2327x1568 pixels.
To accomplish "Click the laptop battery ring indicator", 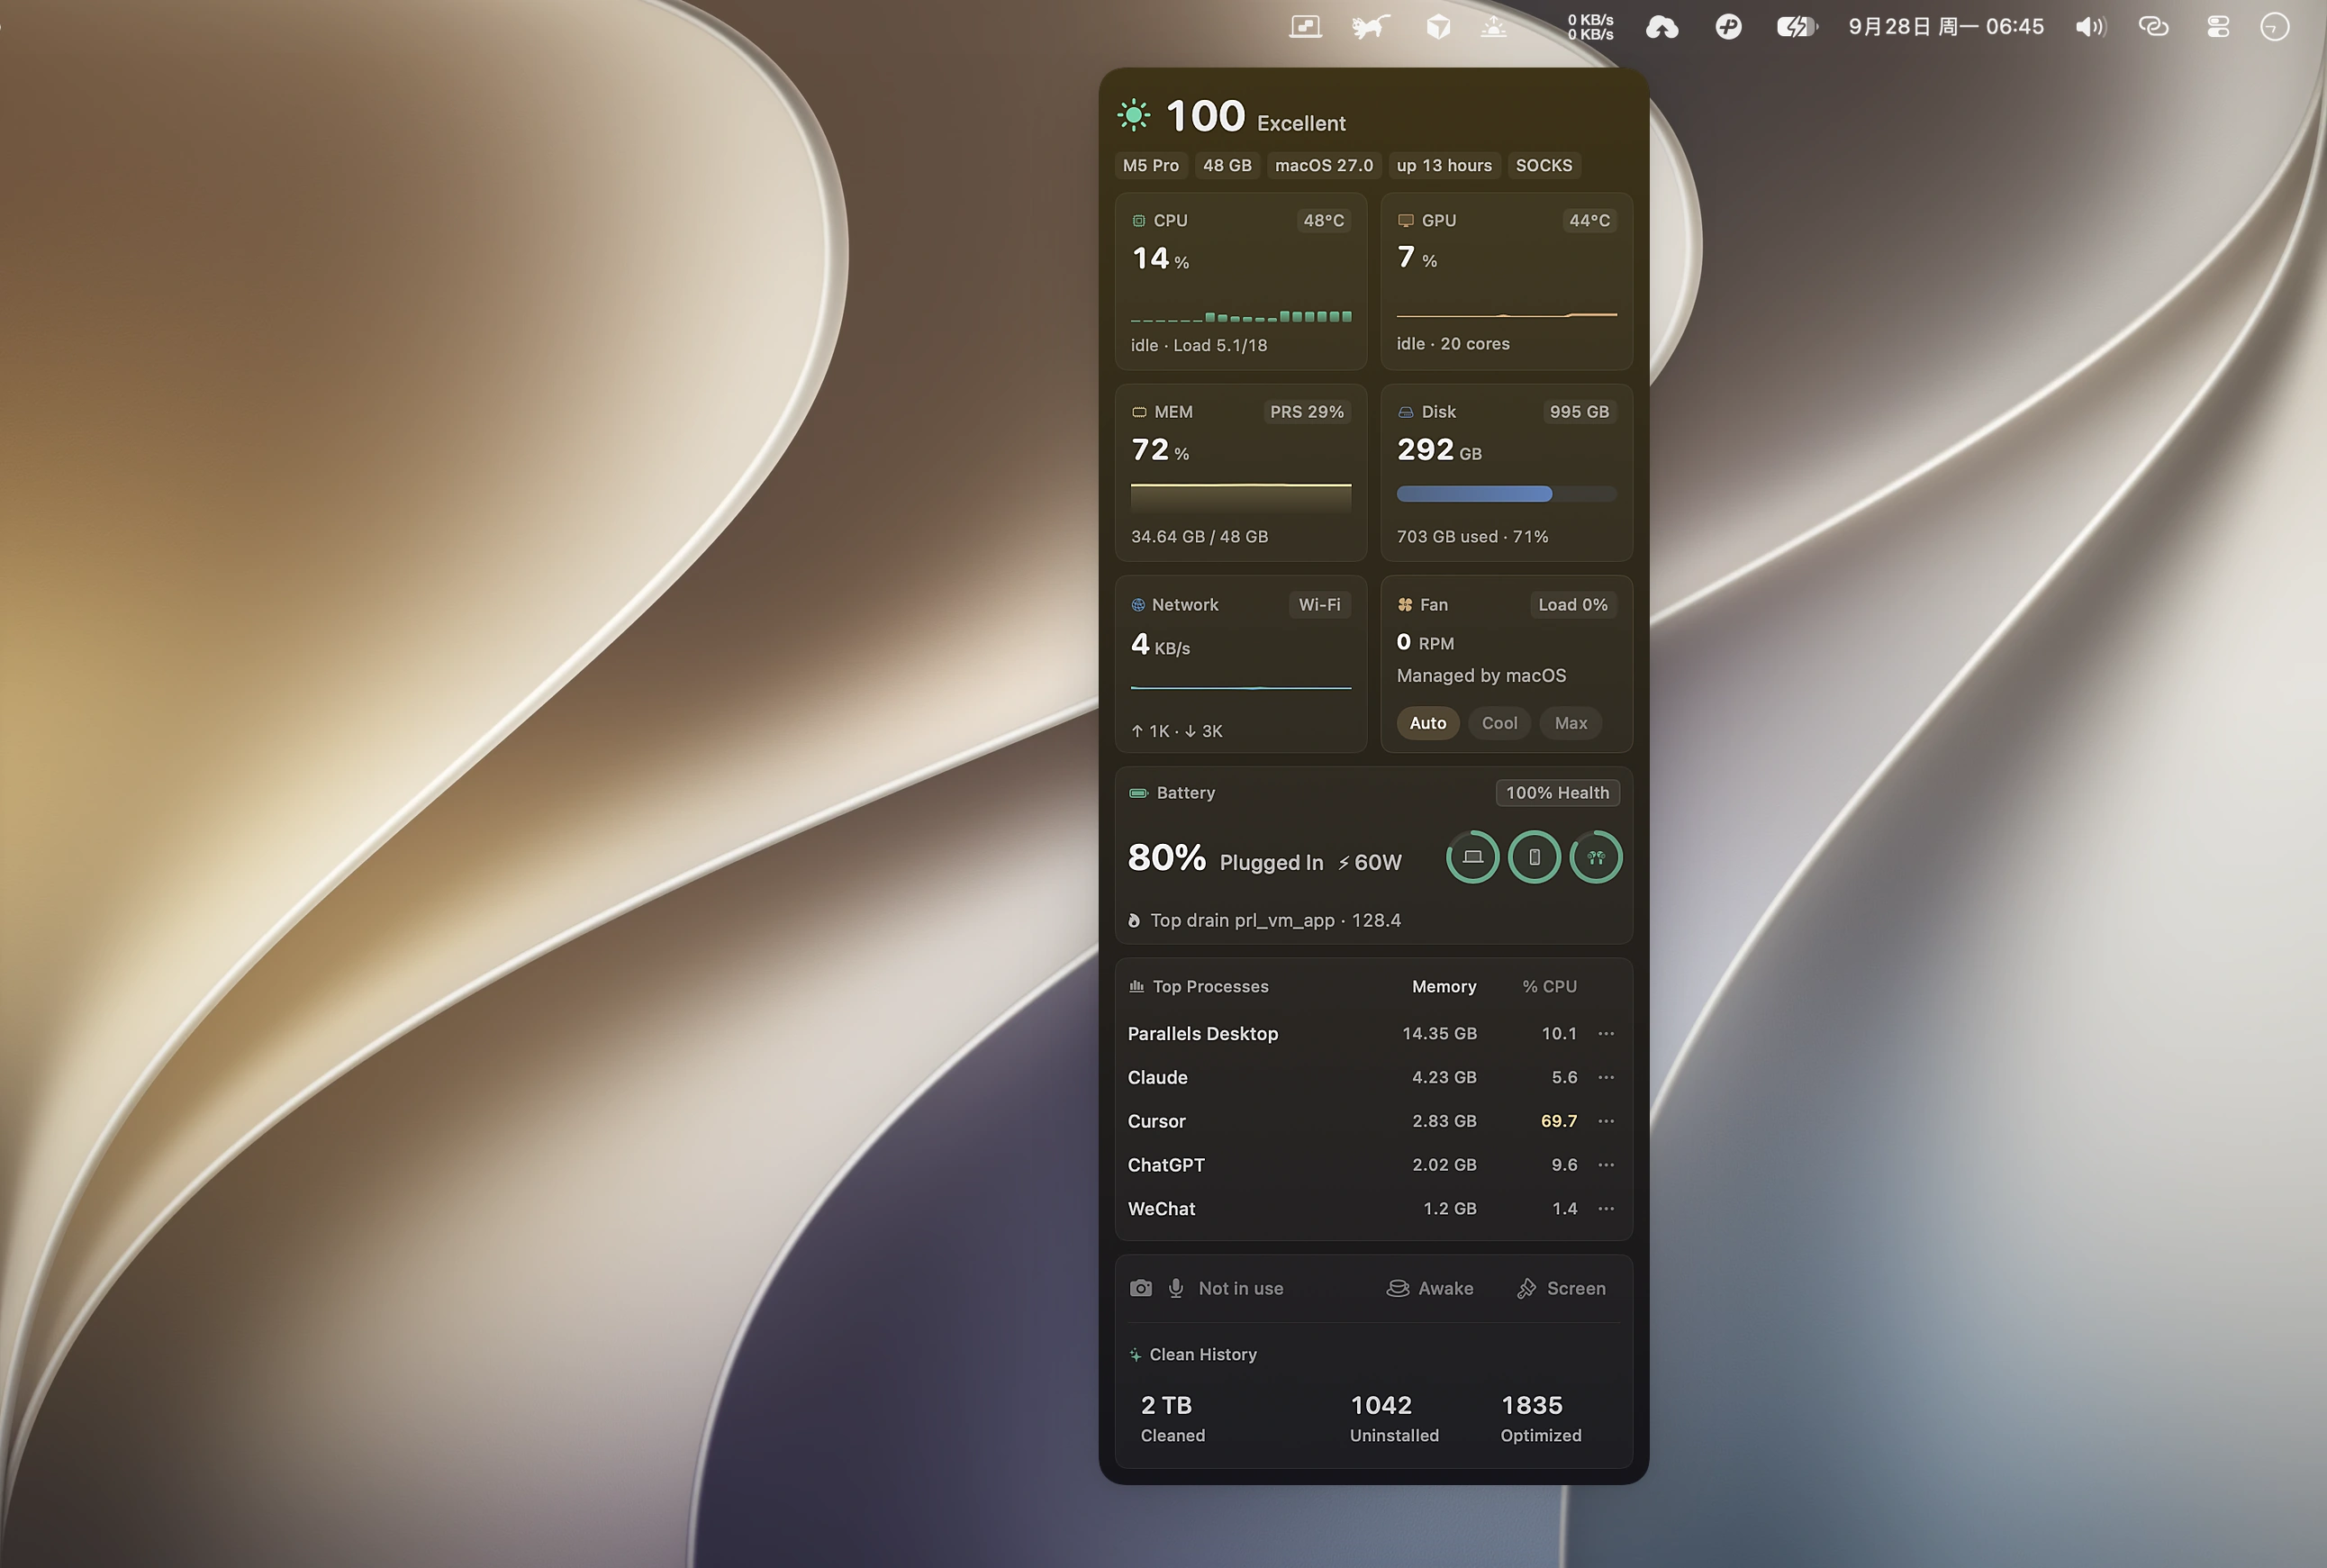I will click(x=1472, y=857).
